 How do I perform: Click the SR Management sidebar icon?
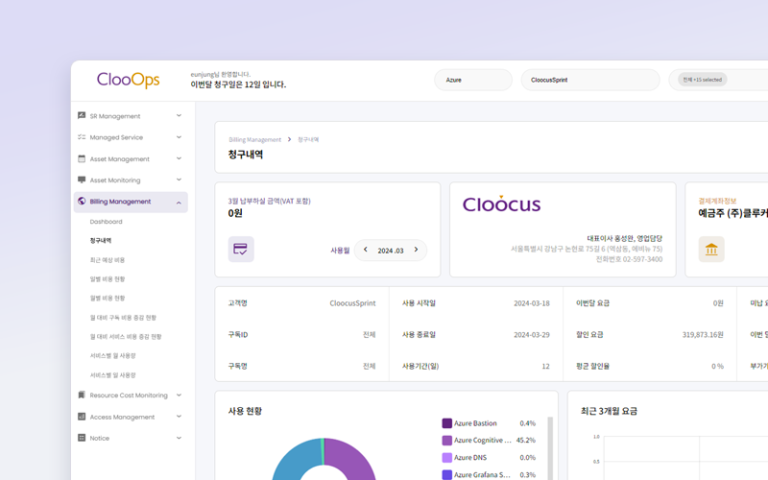(82, 116)
